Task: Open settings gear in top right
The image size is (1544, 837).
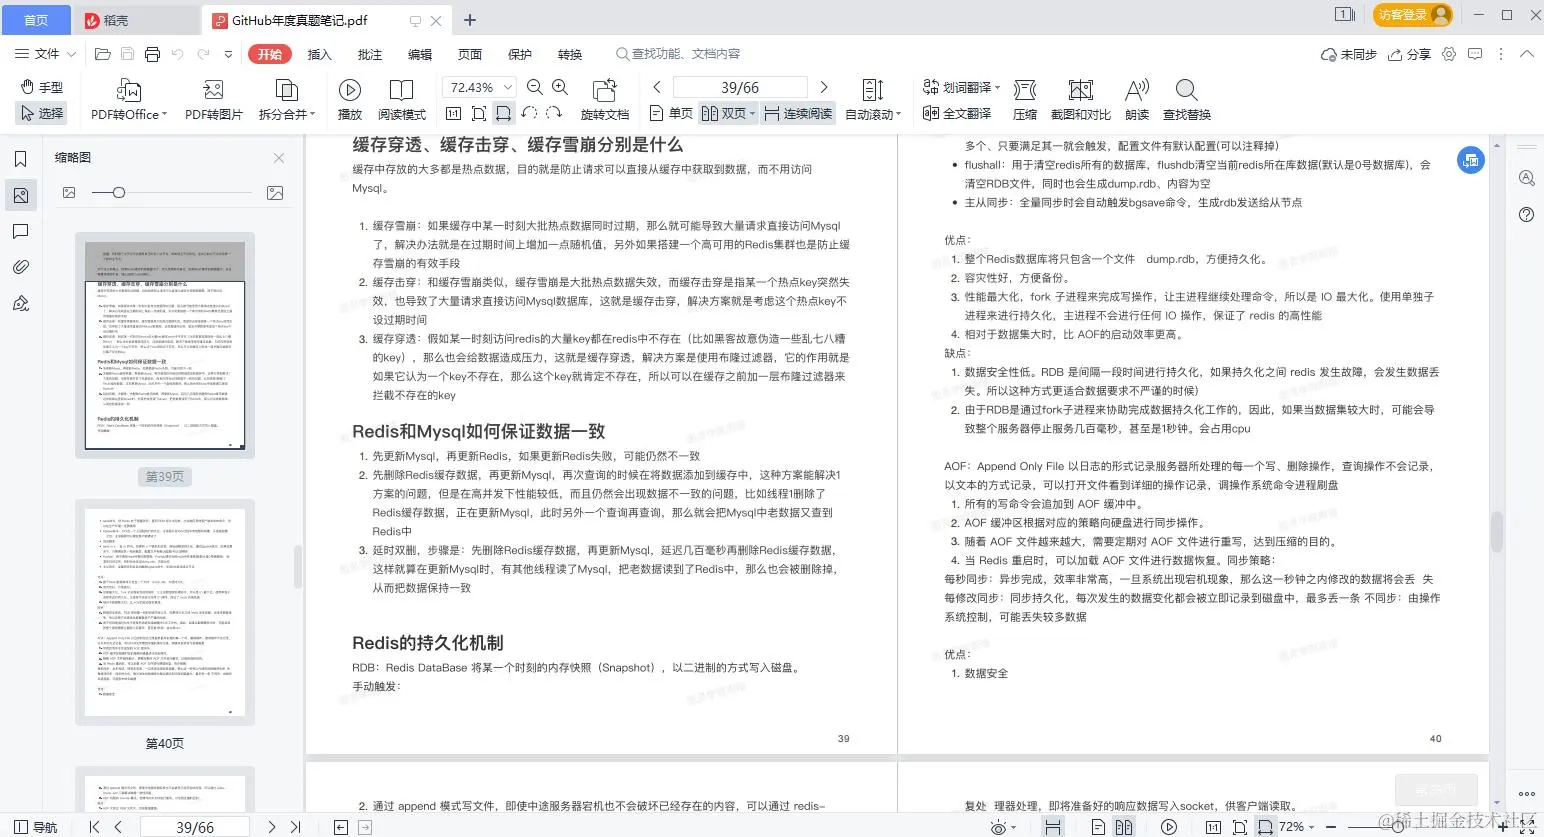Action: click(x=1449, y=54)
